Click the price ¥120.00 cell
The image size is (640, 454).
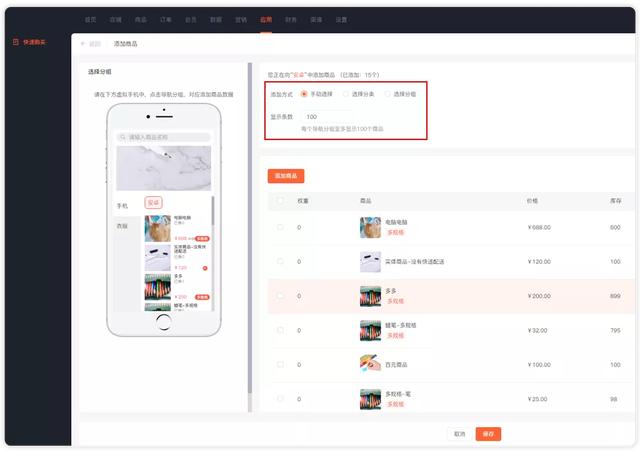point(539,261)
